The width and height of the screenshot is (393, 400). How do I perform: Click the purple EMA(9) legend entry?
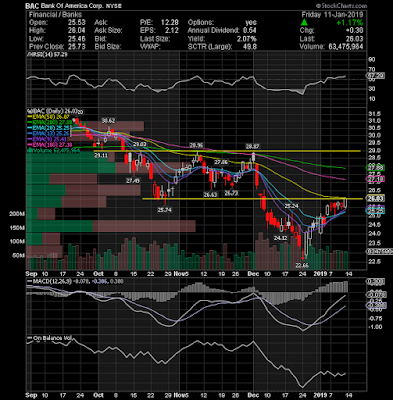[47, 139]
